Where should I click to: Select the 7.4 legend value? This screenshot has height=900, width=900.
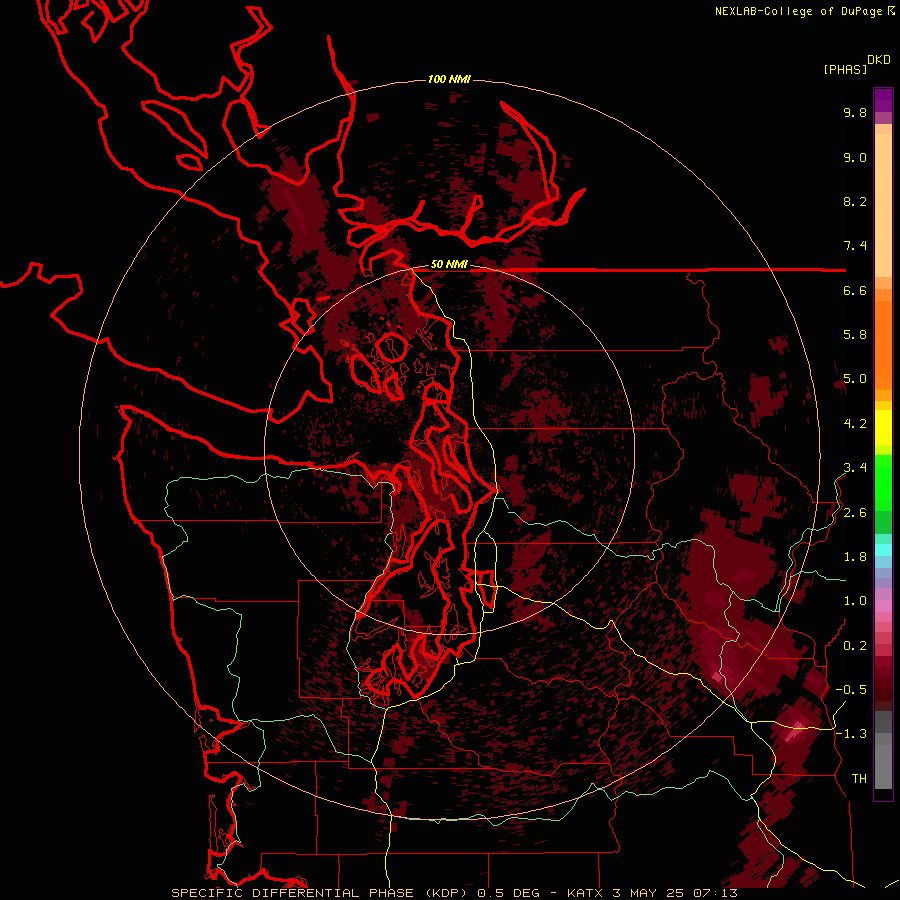[855, 246]
